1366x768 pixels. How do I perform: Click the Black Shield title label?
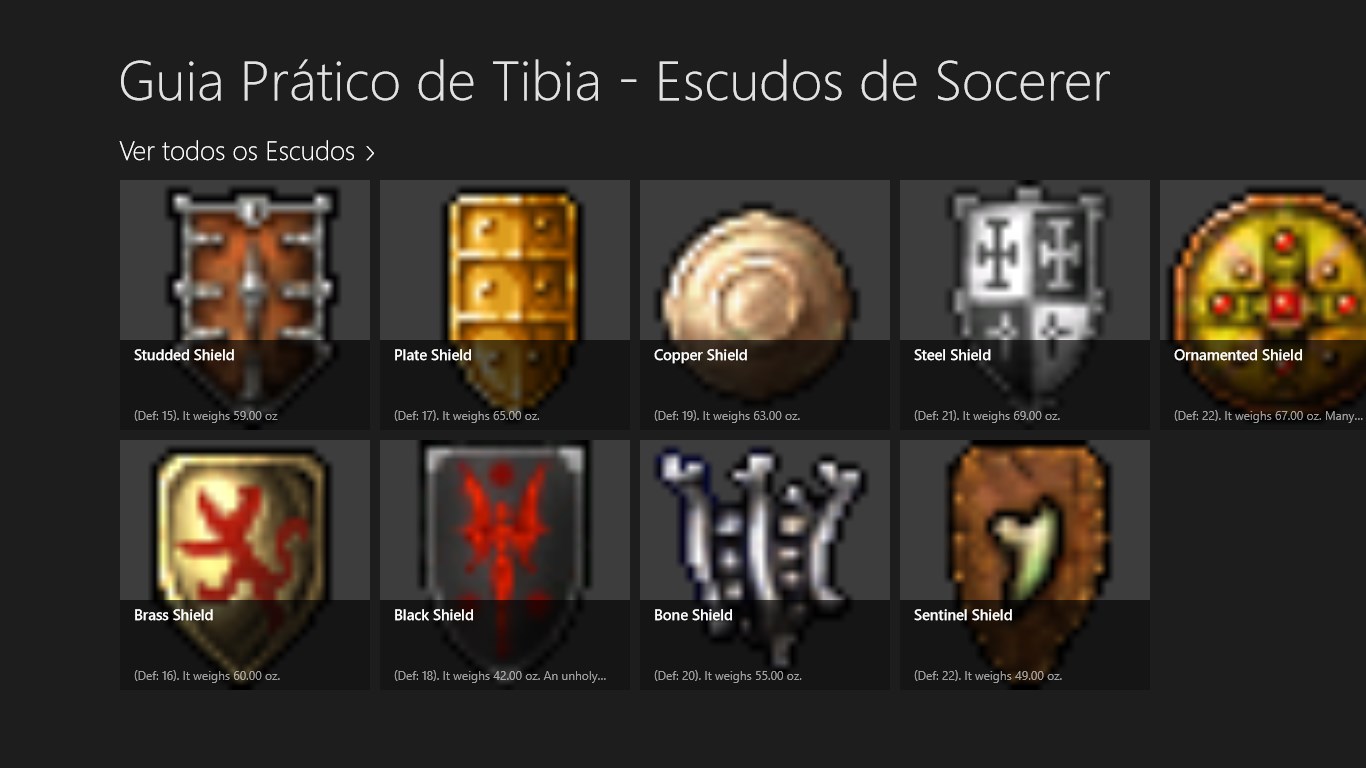[434, 615]
